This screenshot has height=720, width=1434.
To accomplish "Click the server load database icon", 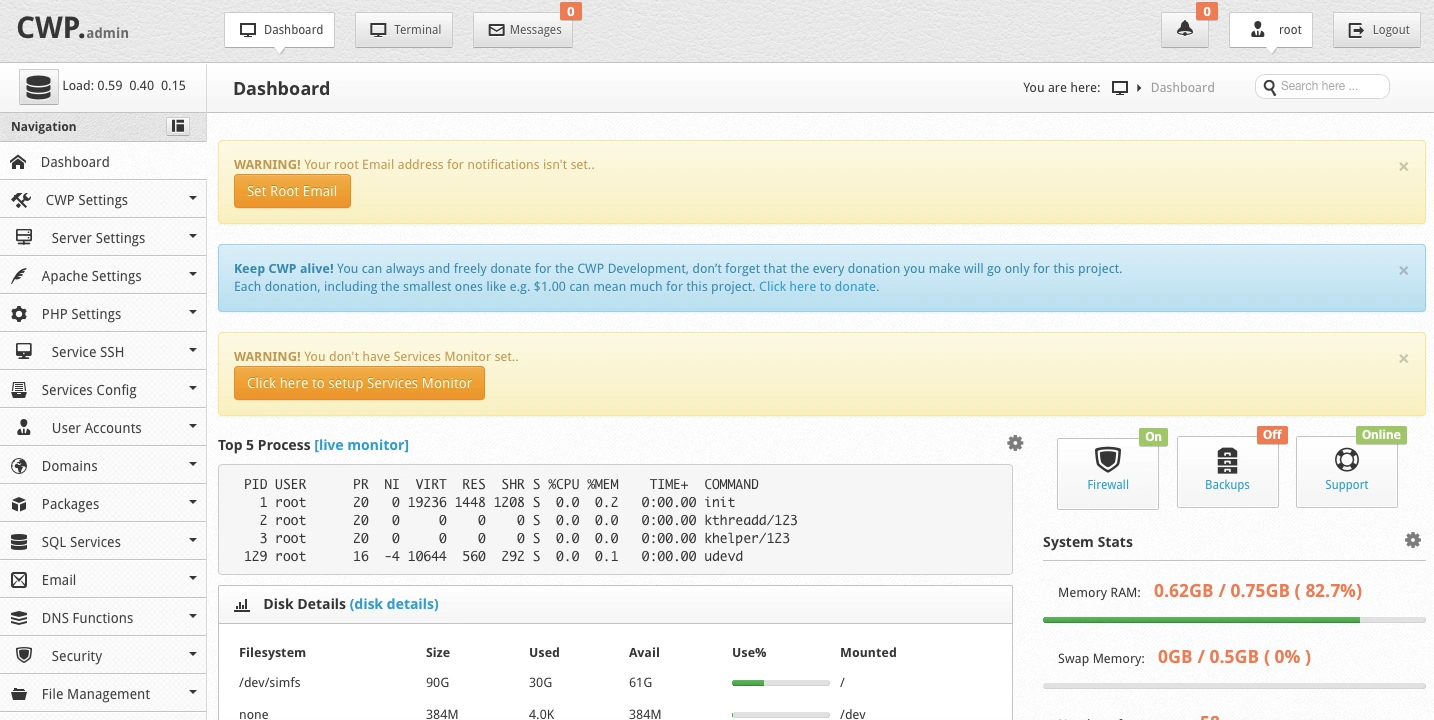I will coord(38,87).
